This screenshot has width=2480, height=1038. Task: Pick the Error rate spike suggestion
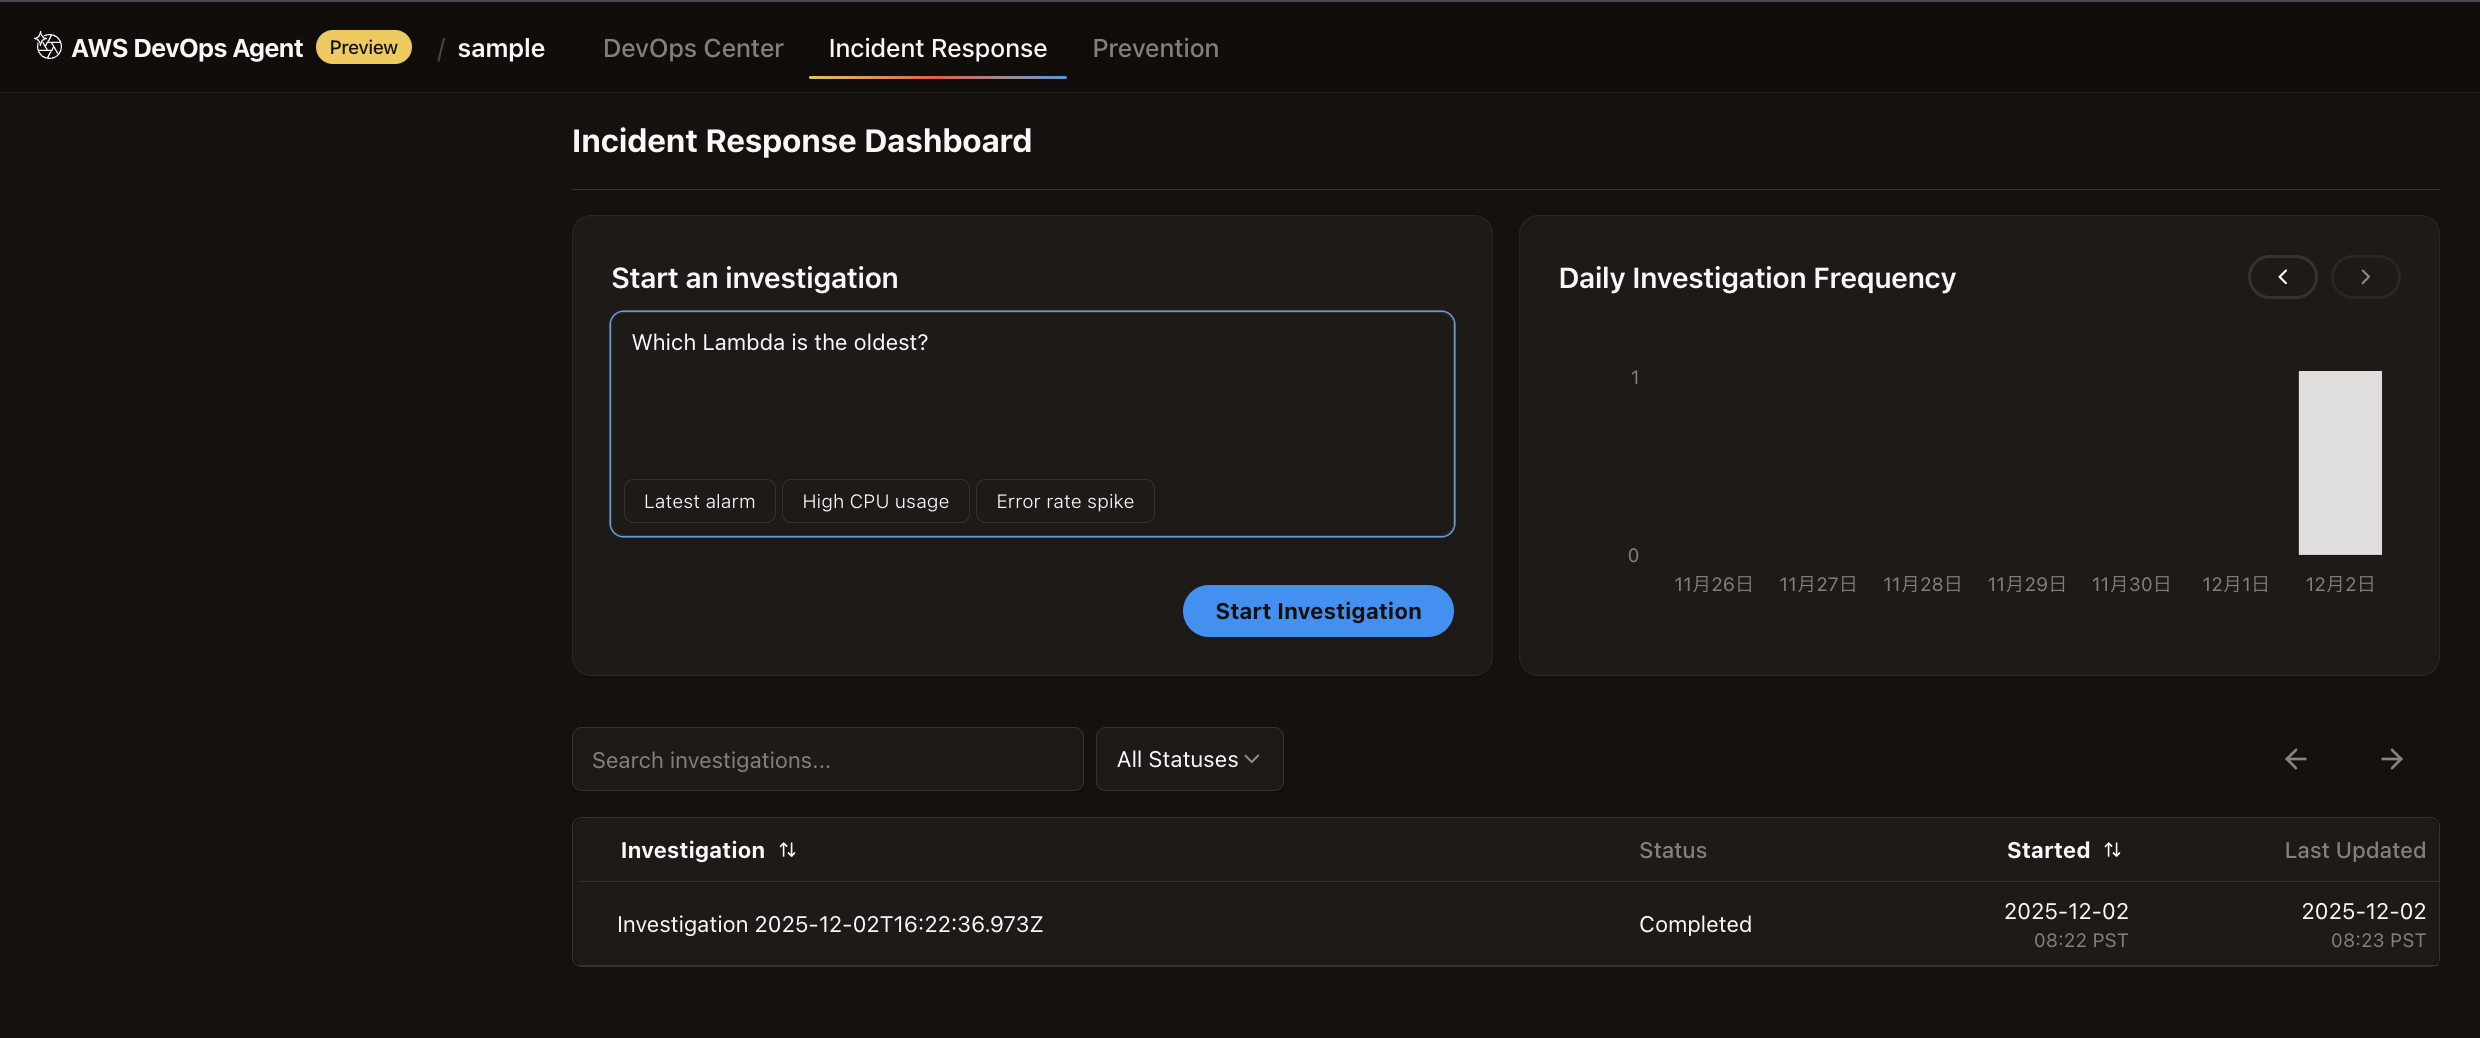click(1064, 501)
